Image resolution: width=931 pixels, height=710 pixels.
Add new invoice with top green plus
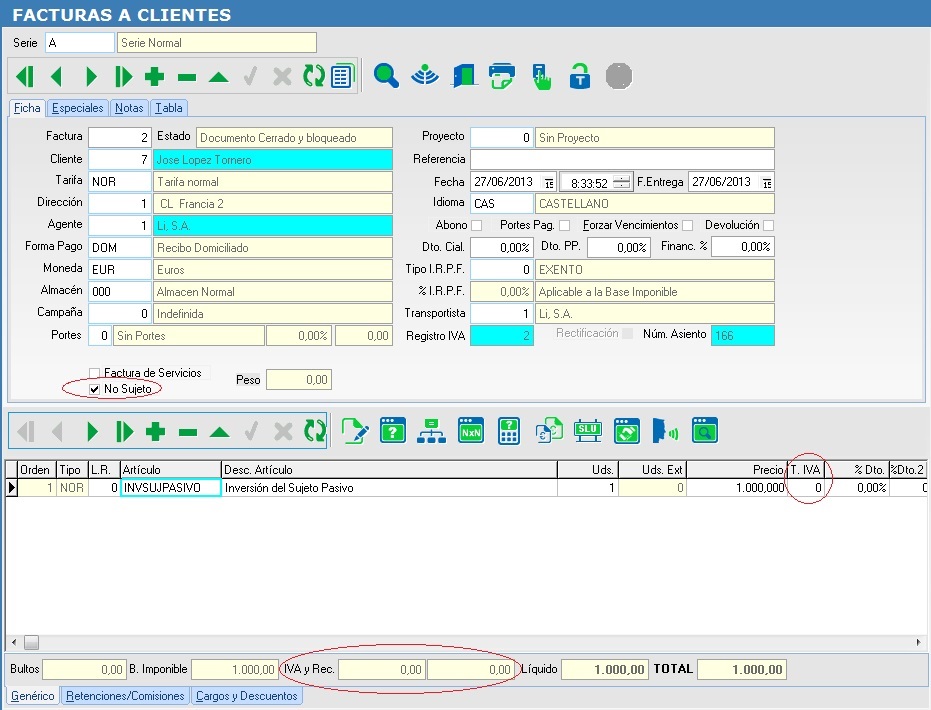(154, 77)
